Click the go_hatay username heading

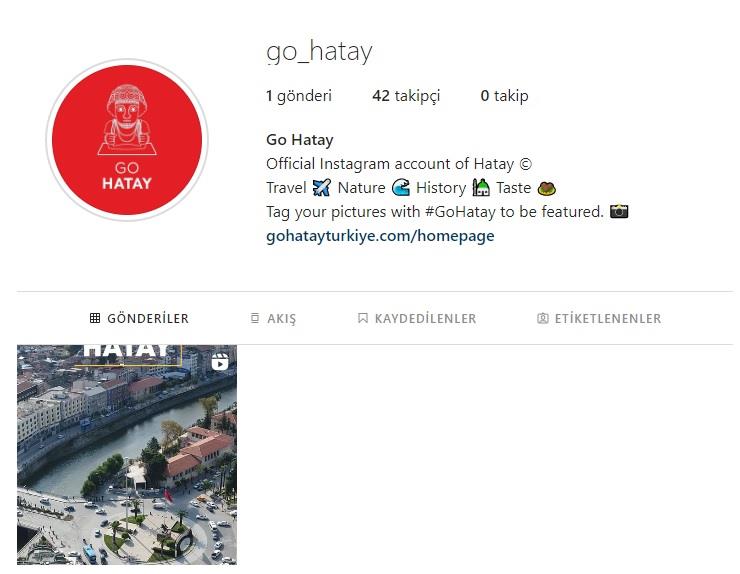pyautogui.click(x=320, y=51)
